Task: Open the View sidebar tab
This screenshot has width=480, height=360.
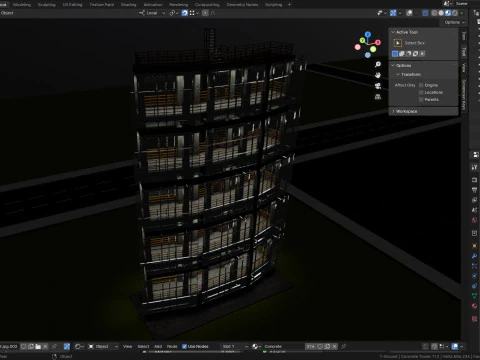Action: pos(464,68)
